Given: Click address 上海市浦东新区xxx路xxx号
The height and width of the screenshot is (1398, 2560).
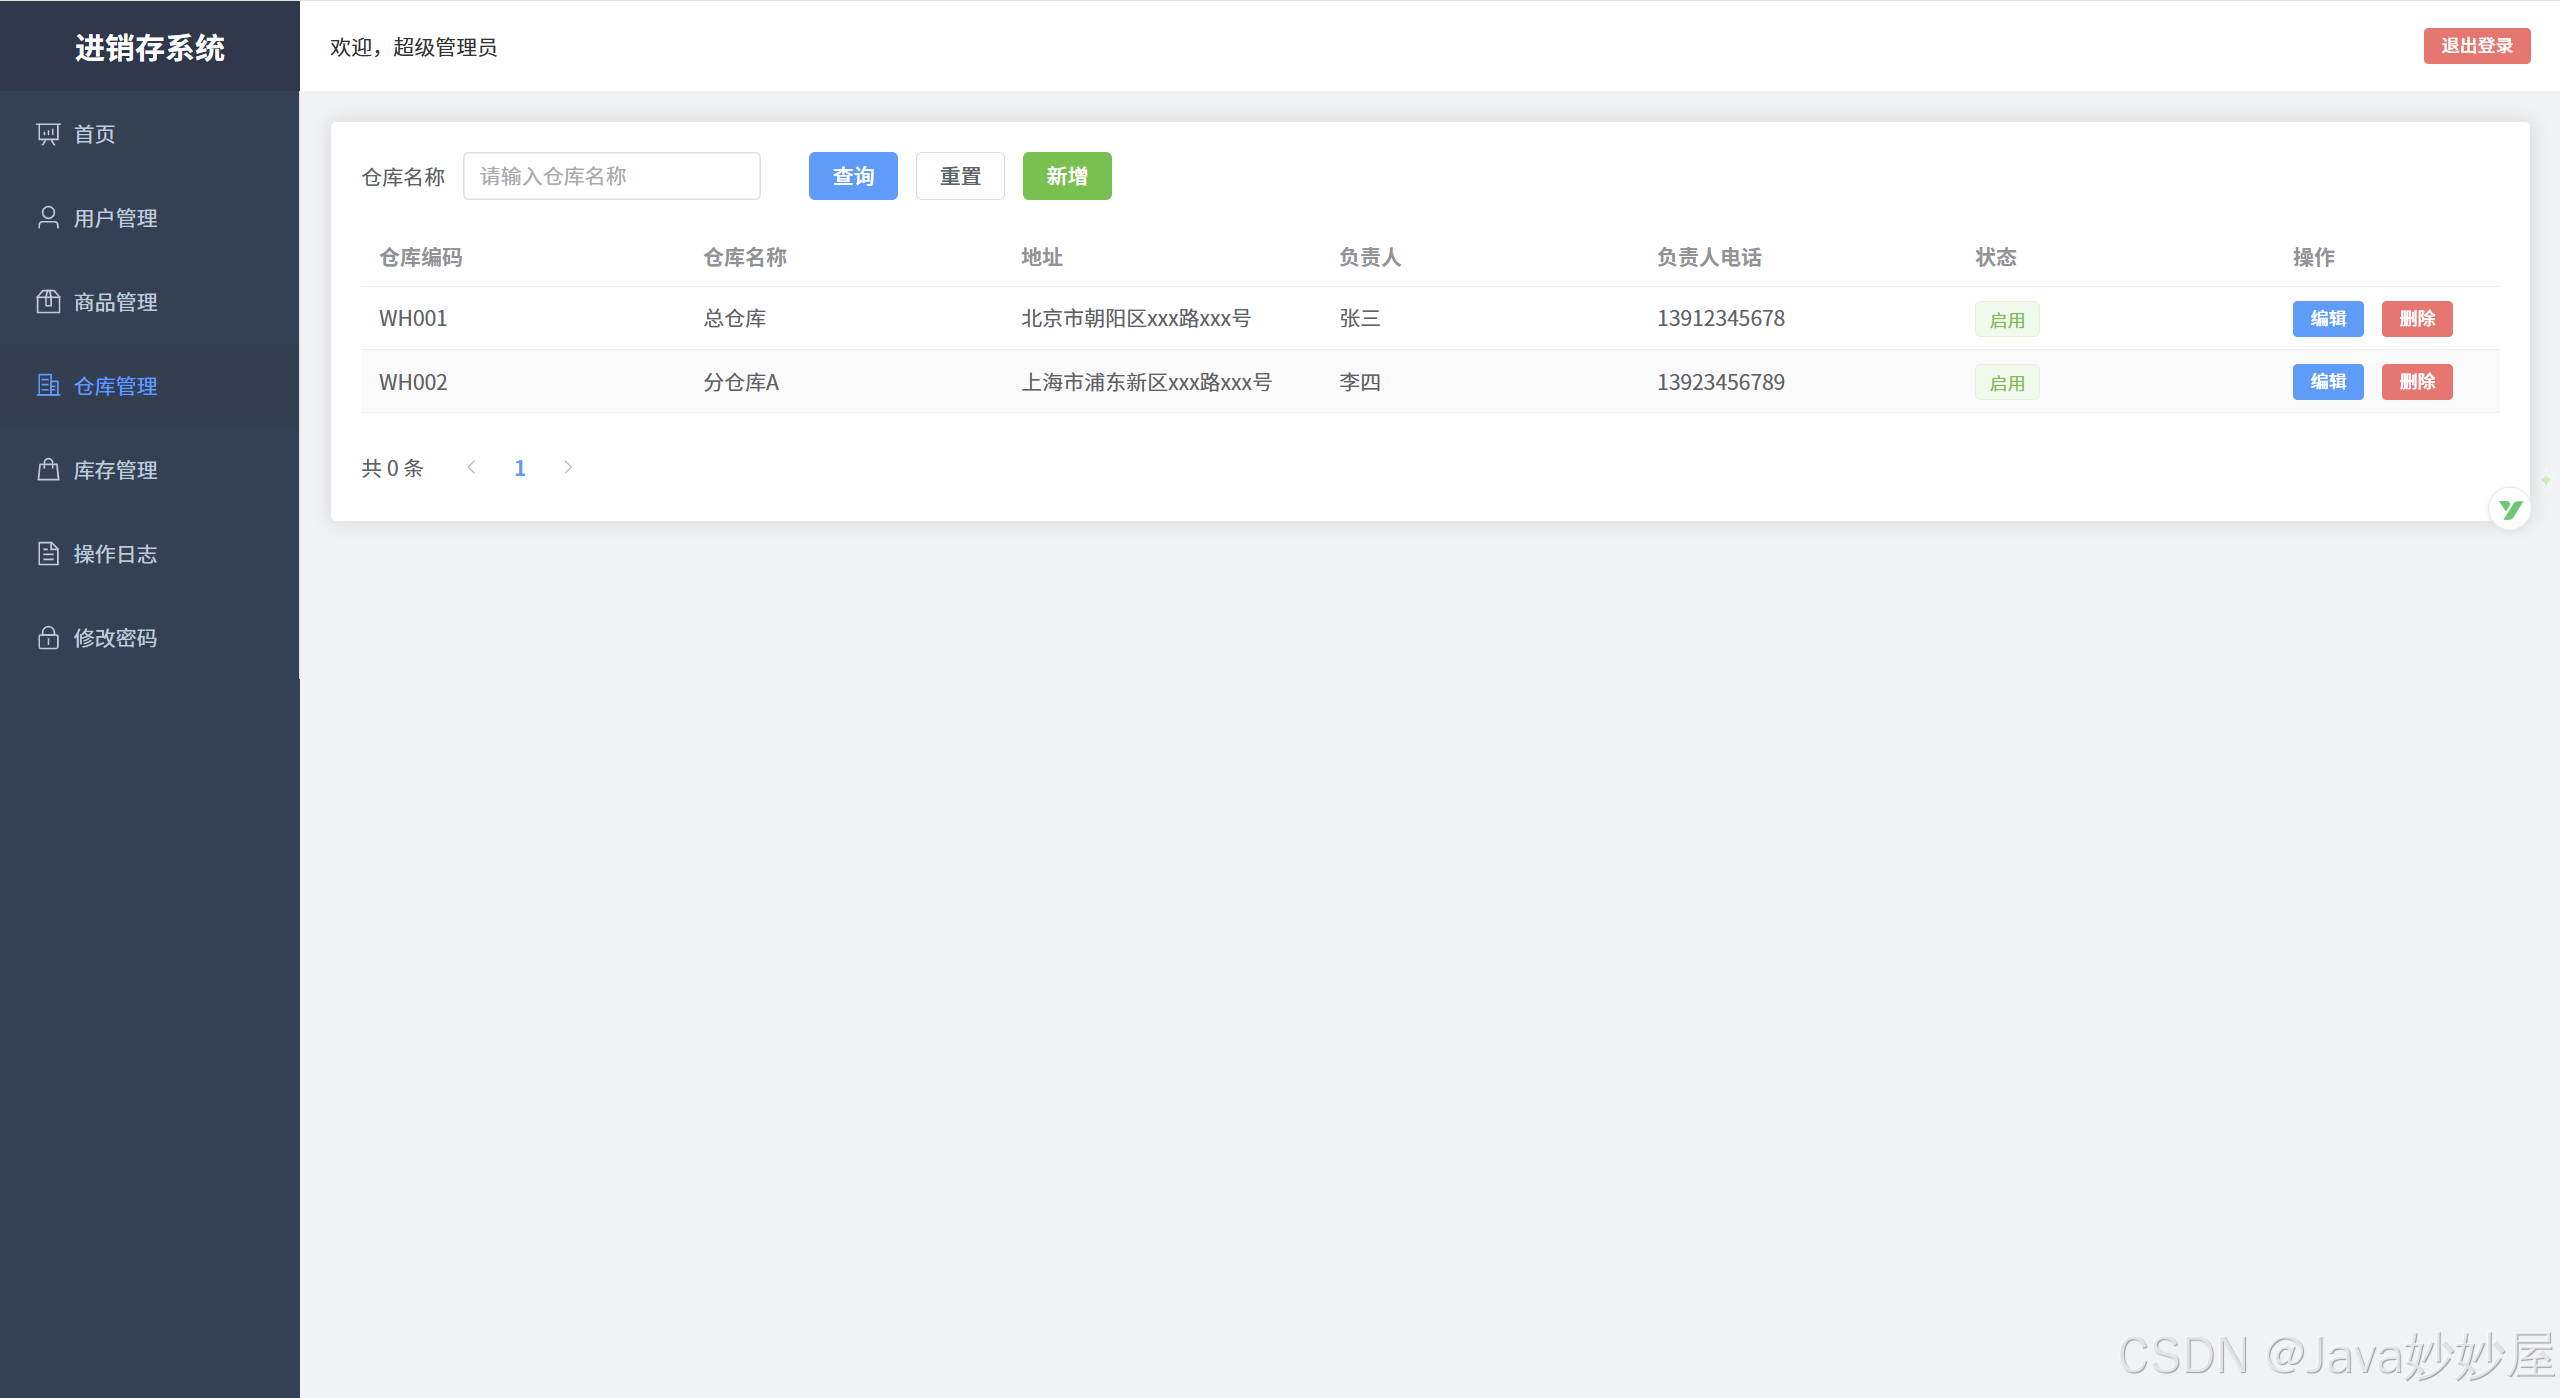Looking at the screenshot, I should pyautogui.click(x=1147, y=382).
